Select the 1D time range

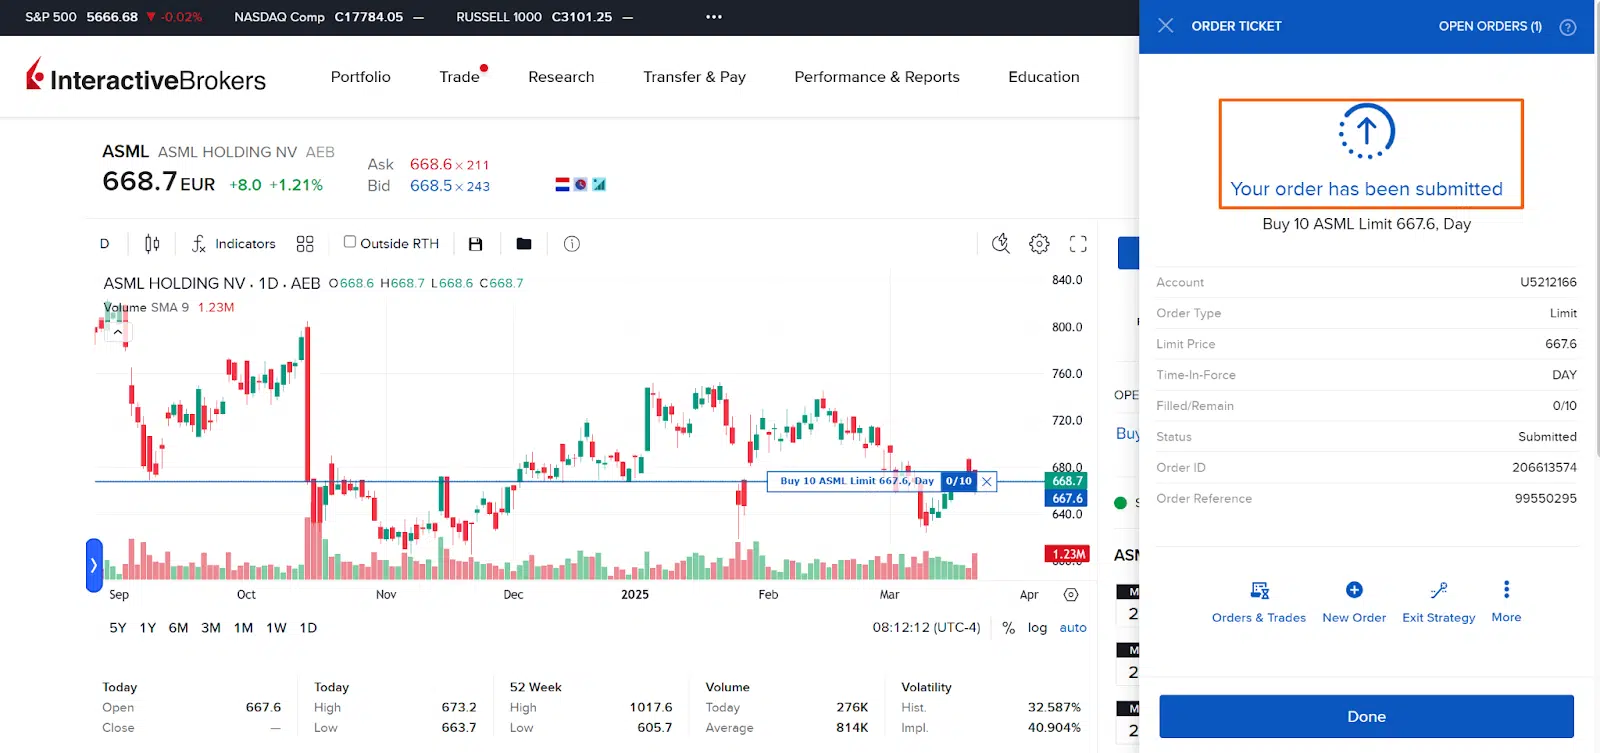(x=308, y=628)
